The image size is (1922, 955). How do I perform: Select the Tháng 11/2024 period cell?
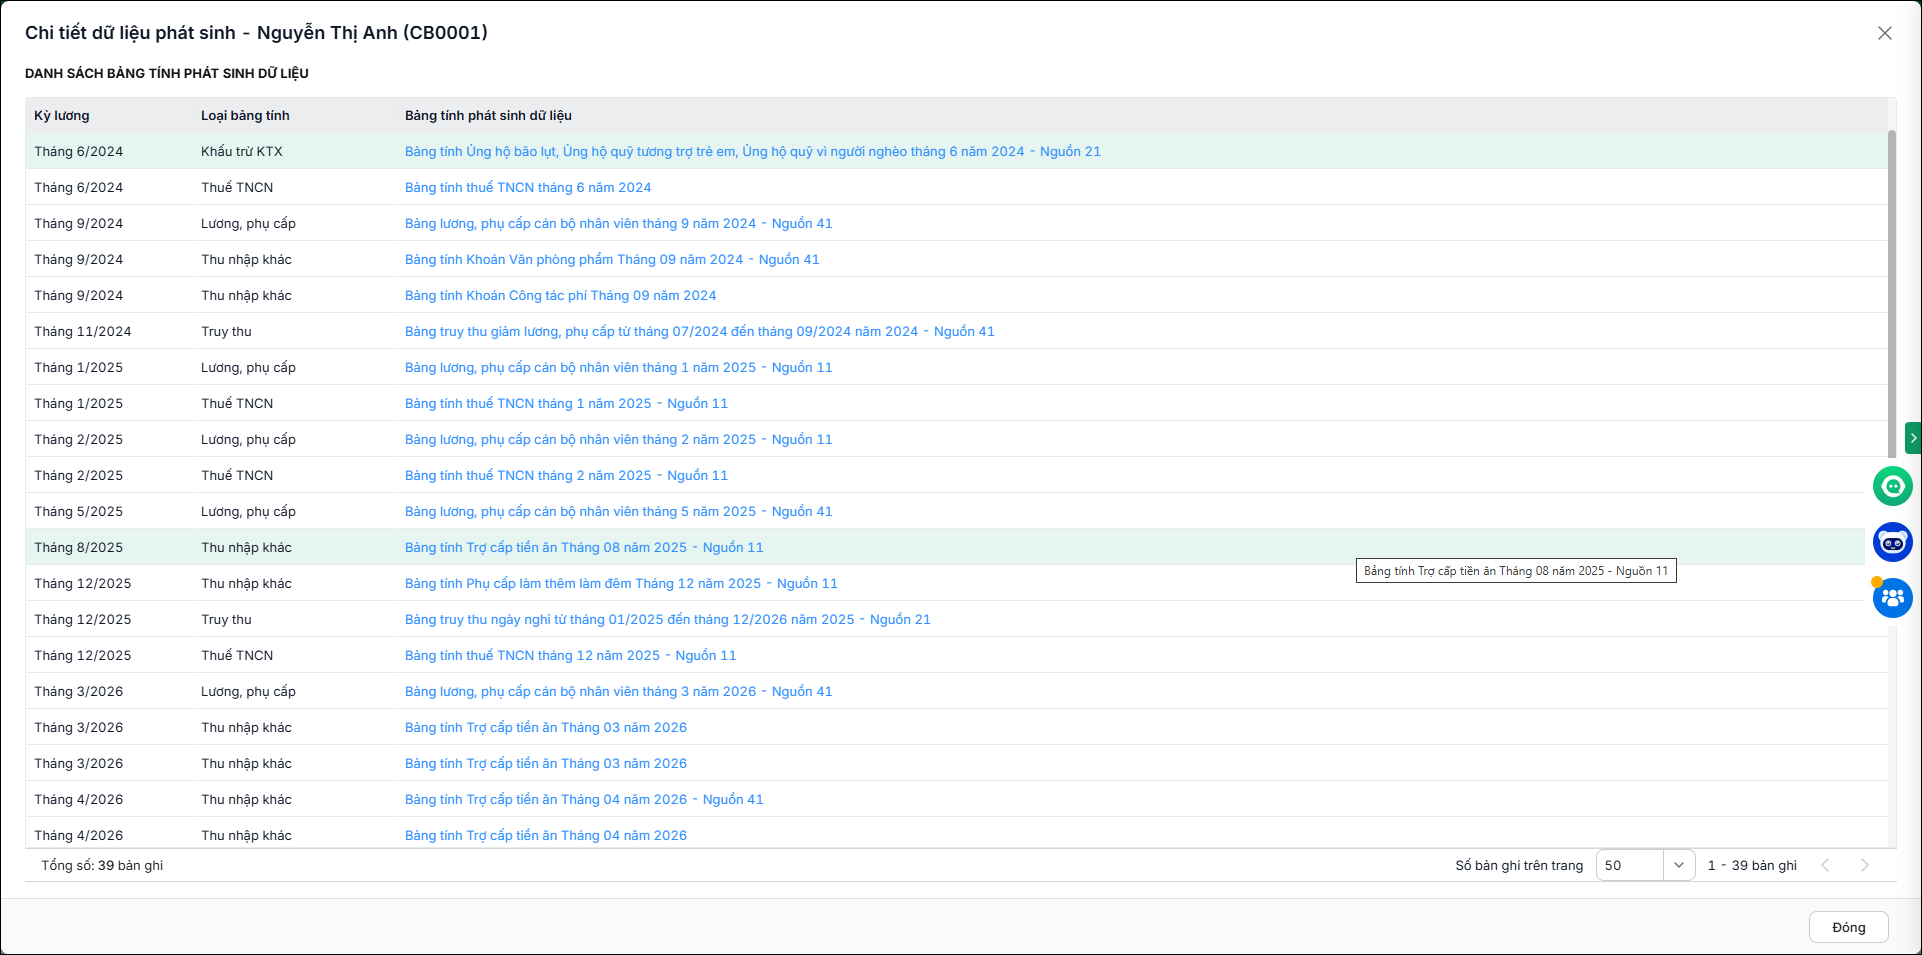[x=83, y=332]
